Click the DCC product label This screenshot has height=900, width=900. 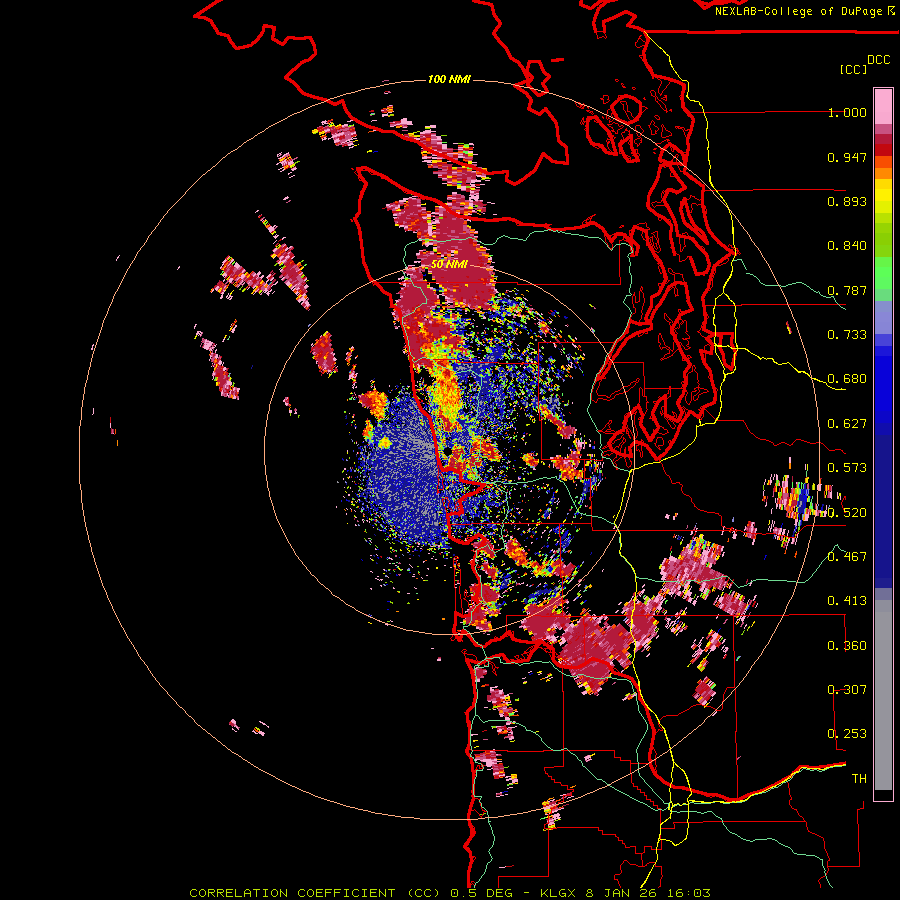coord(878,60)
